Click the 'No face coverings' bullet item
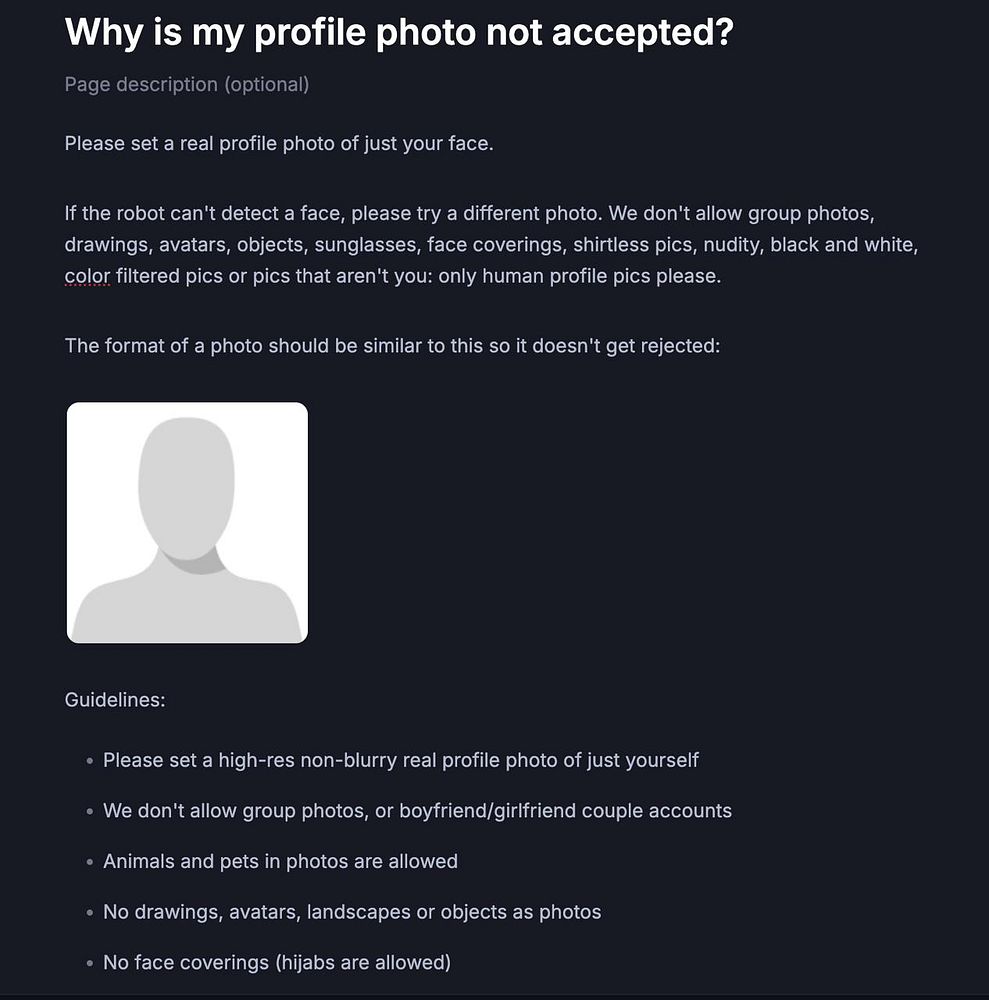This screenshot has height=1000, width=989. (x=277, y=962)
